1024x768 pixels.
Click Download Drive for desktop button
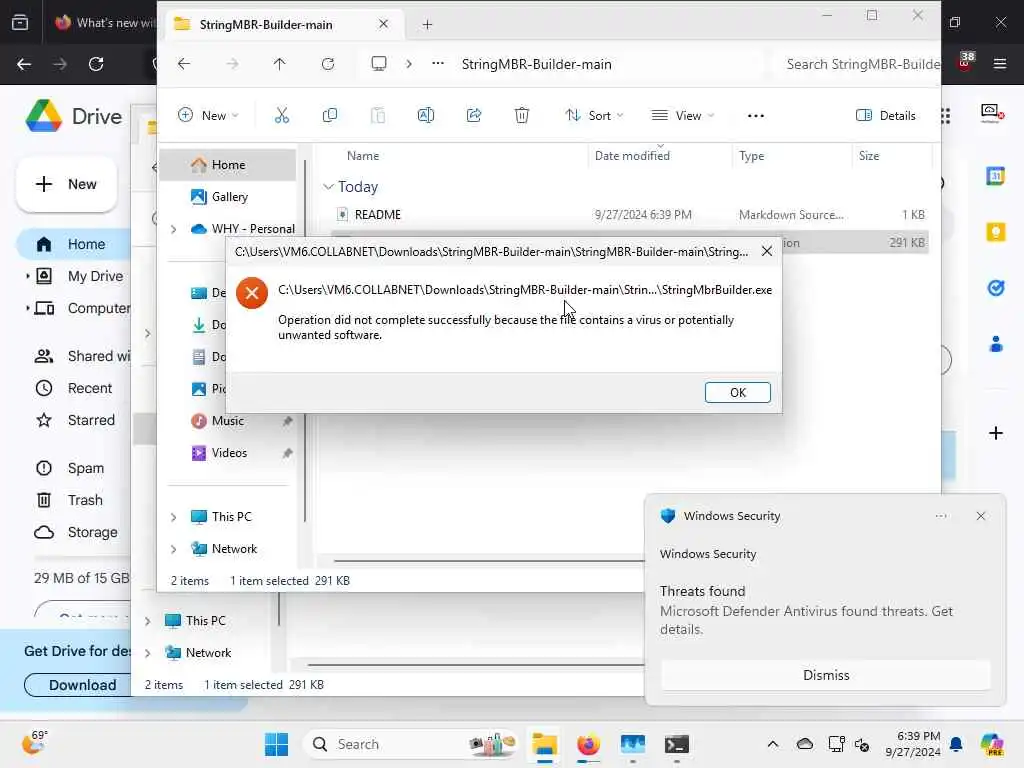(x=82, y=685)
